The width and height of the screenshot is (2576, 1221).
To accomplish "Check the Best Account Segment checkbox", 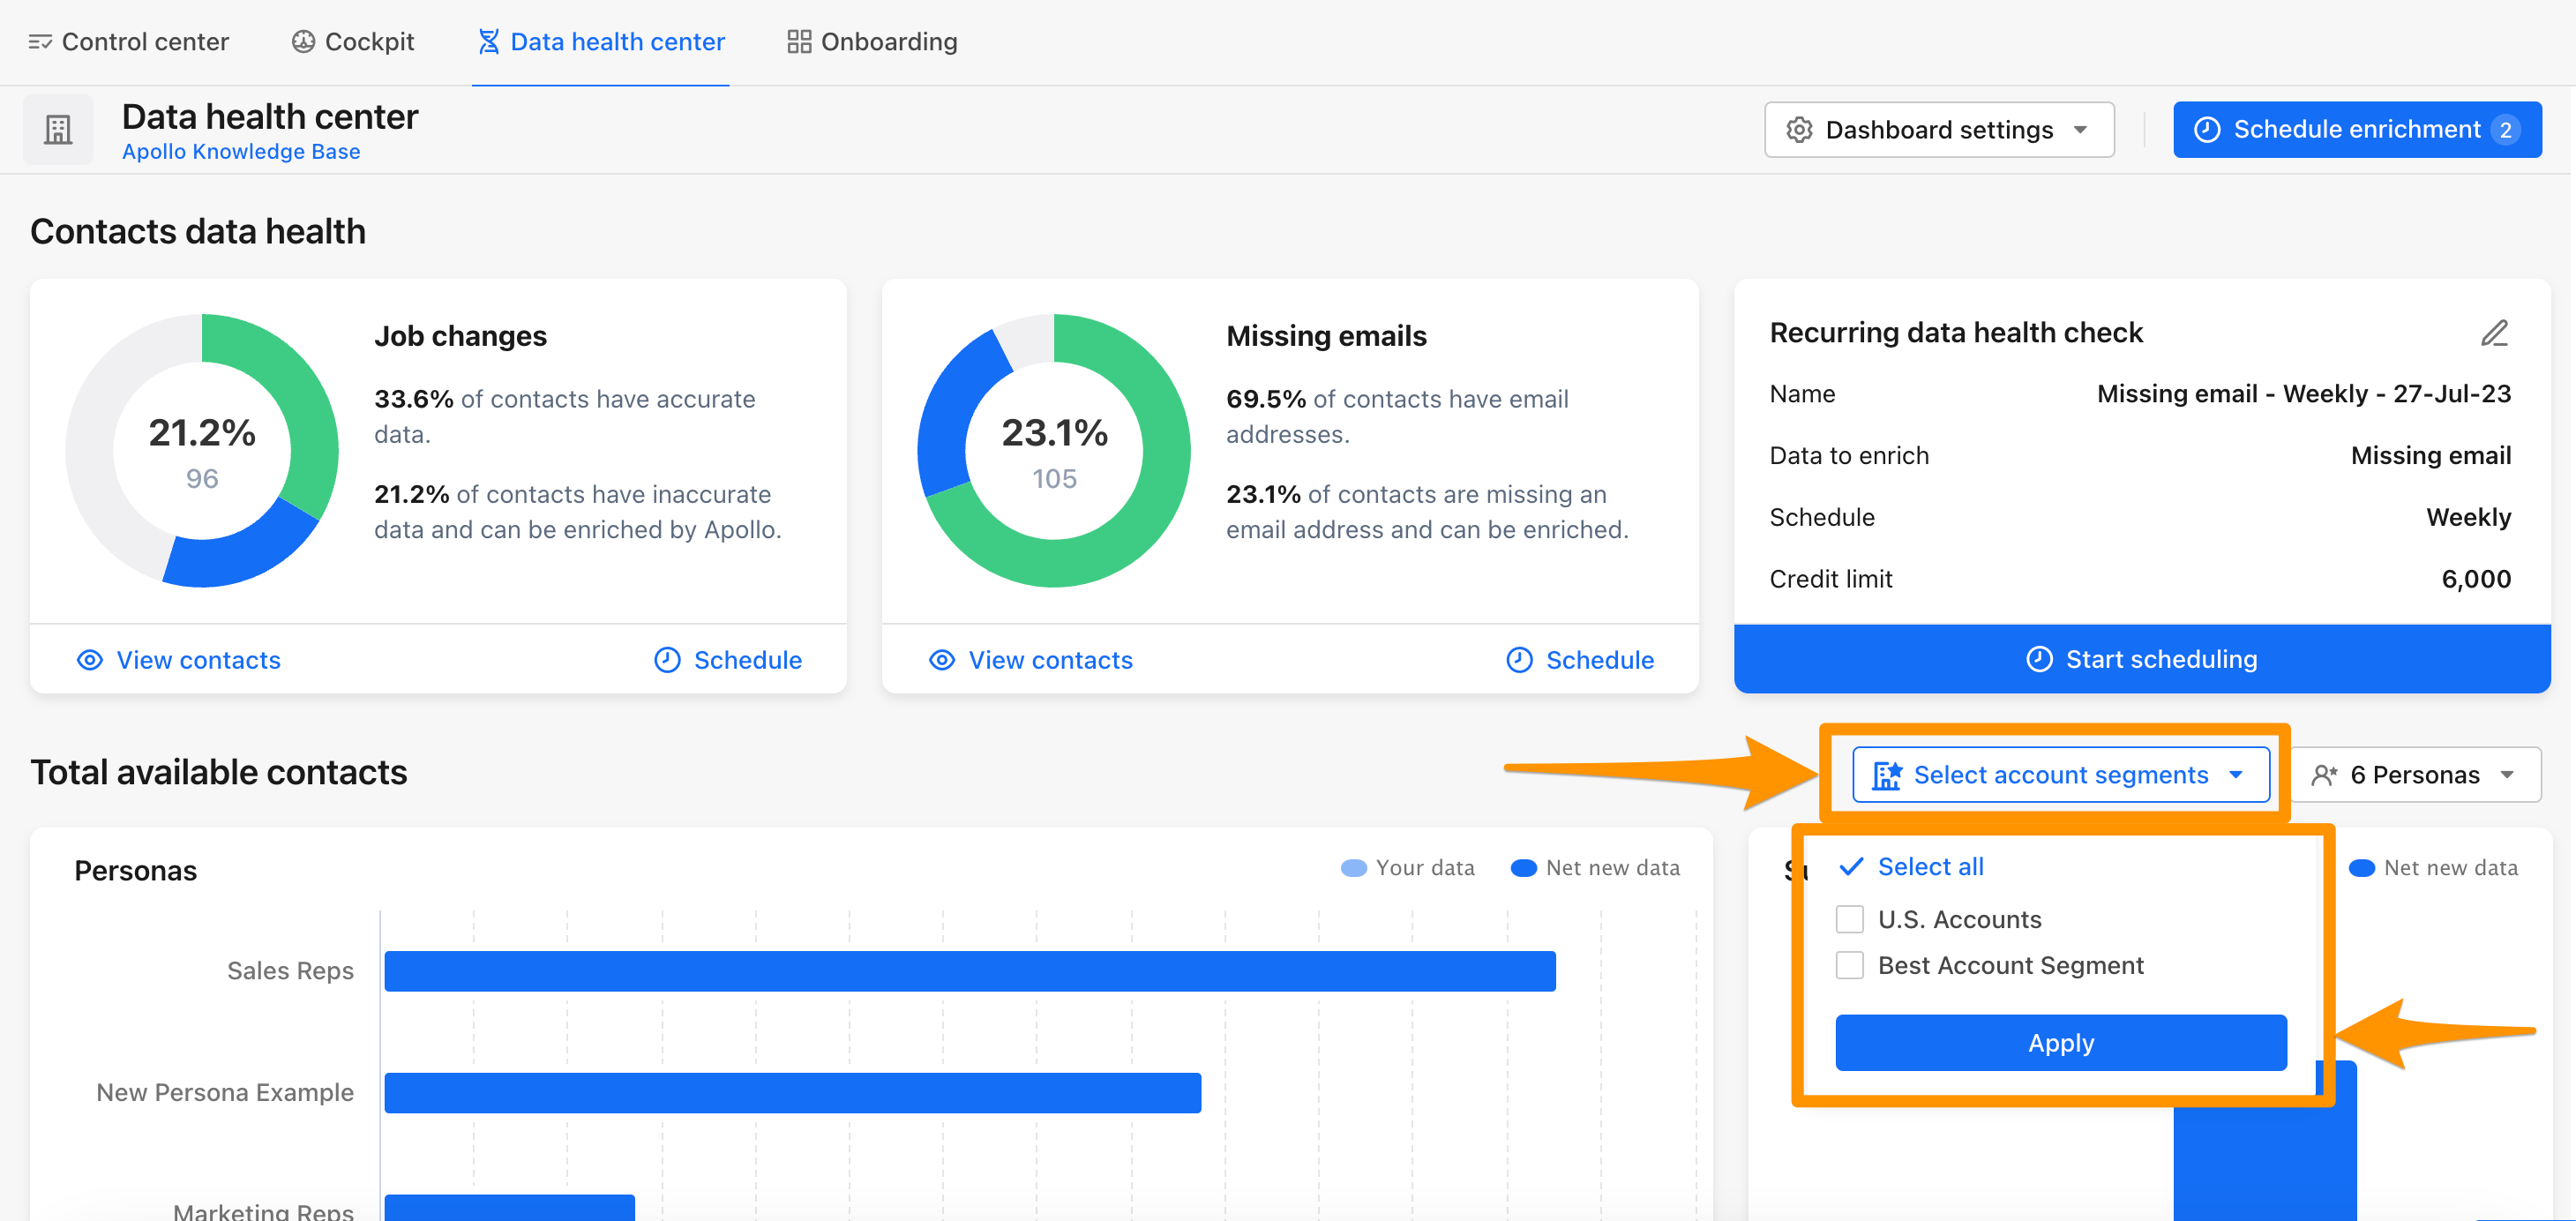I will 1850,965.
